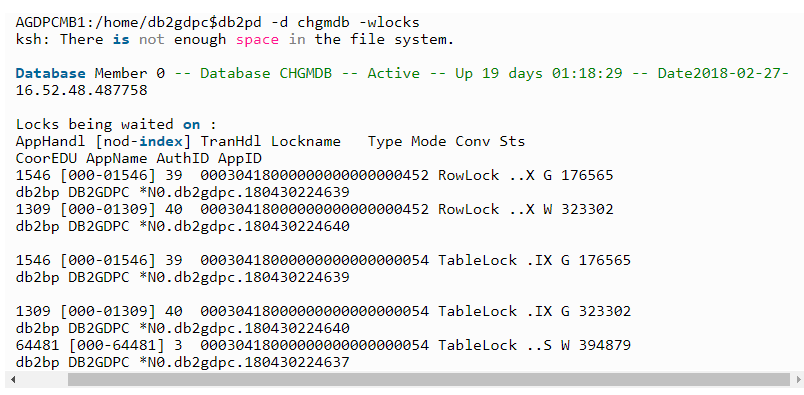Click the timestamp 16.52.48.487758
This screenshot has height=395, width=804.
click(x=82, y=91)
